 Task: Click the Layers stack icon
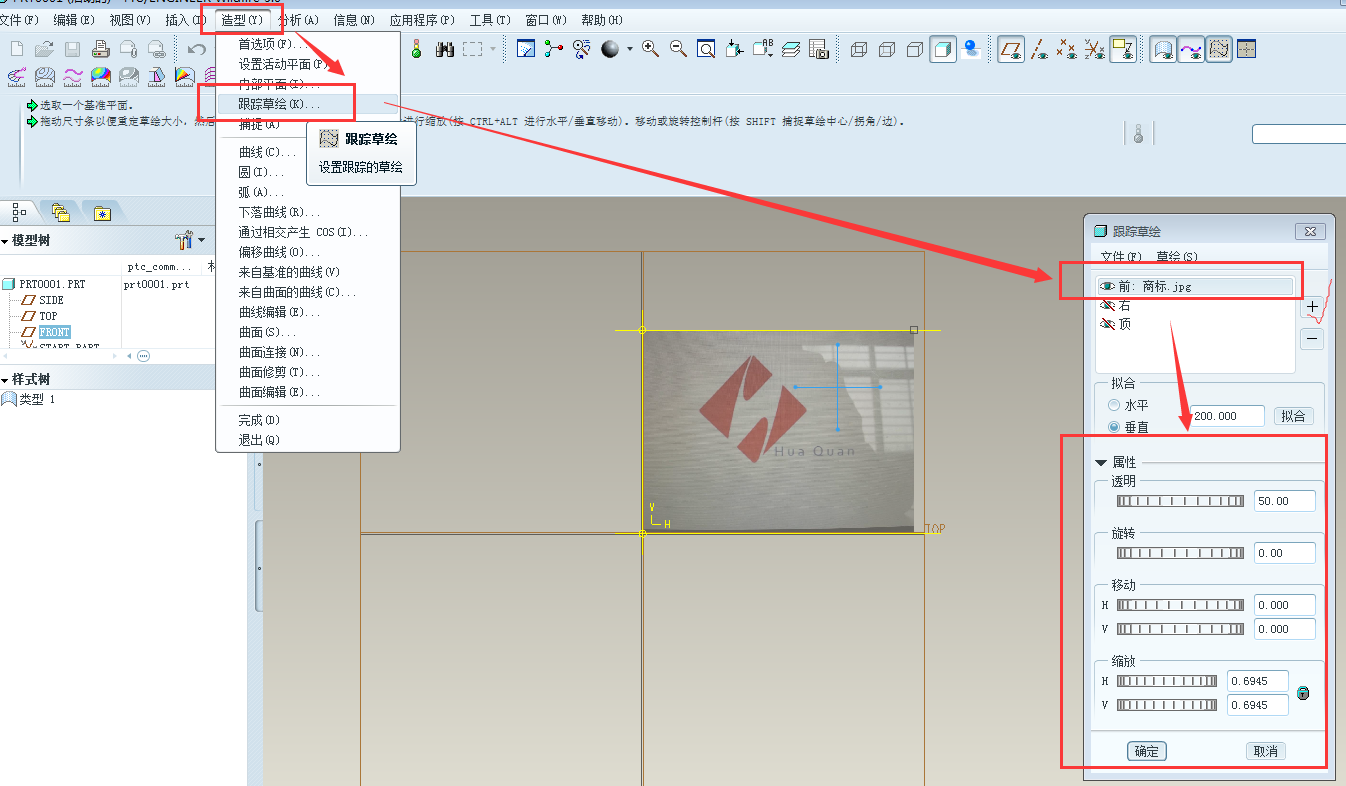[x=791, y=49]
